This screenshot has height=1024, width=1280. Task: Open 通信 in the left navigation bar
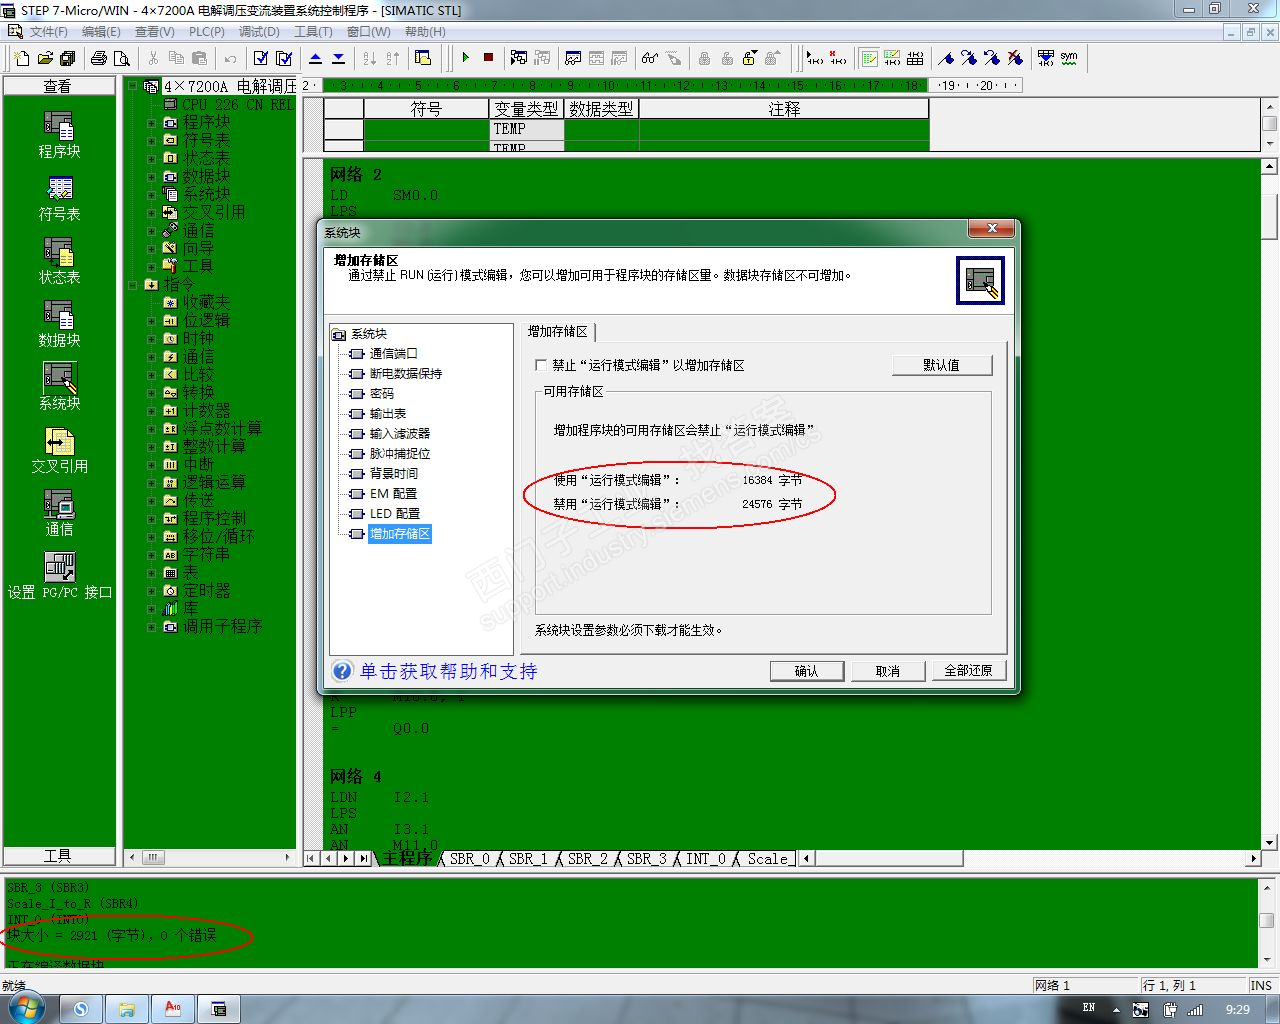tap(59, 513)
